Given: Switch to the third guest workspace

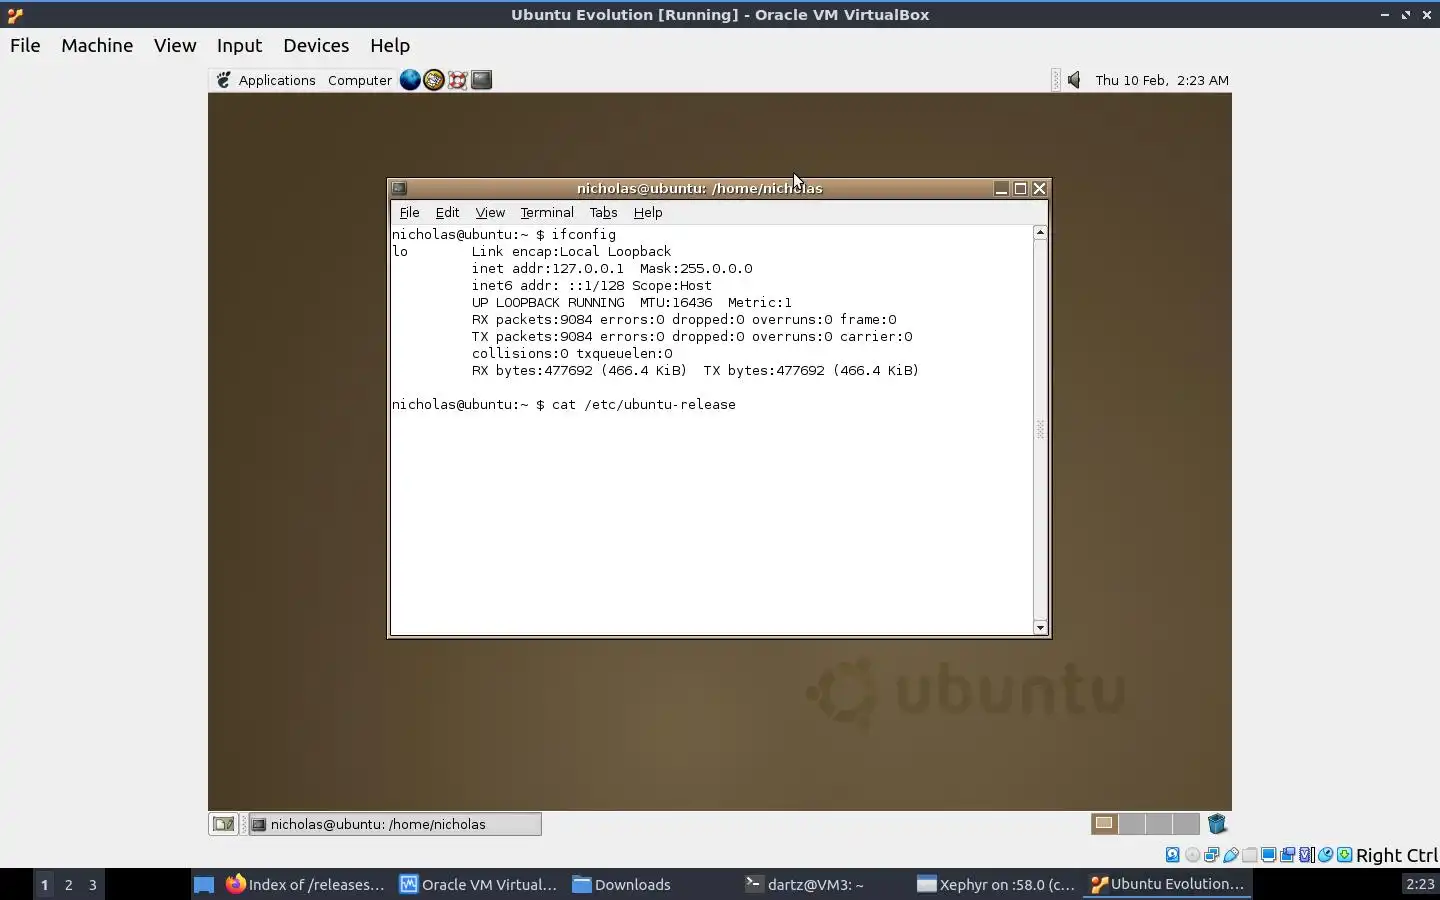Looking at the screenshot, I should coord(1159,824).
